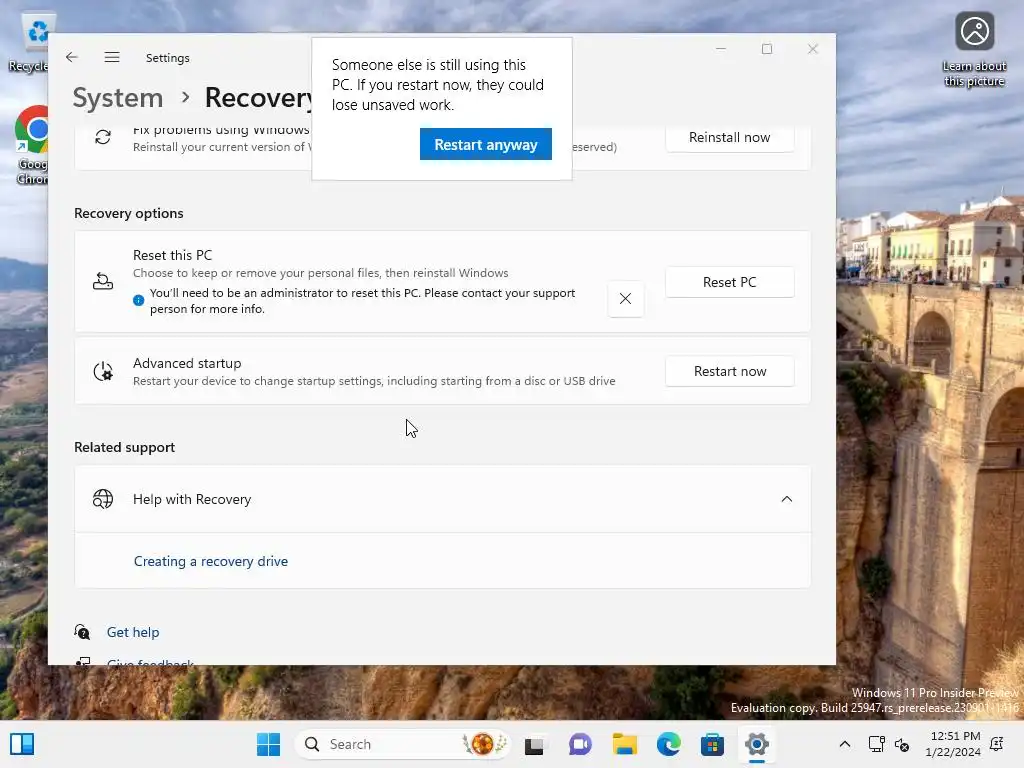Maximize the Settings window
This screenshot has height=768, width=1024.
767,49
